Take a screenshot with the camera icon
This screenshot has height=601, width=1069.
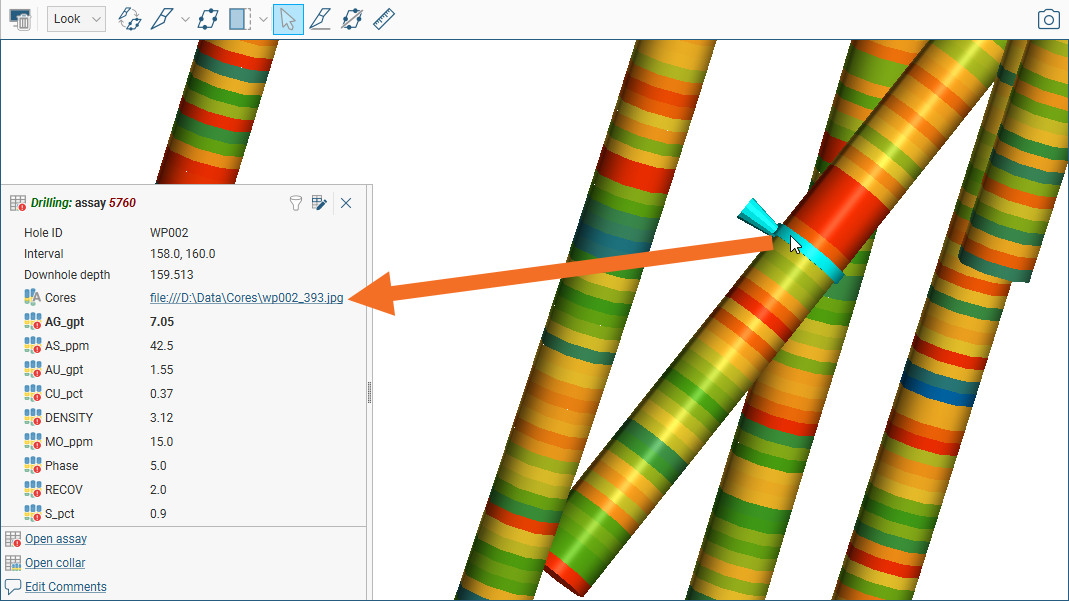pos(1048,19)
